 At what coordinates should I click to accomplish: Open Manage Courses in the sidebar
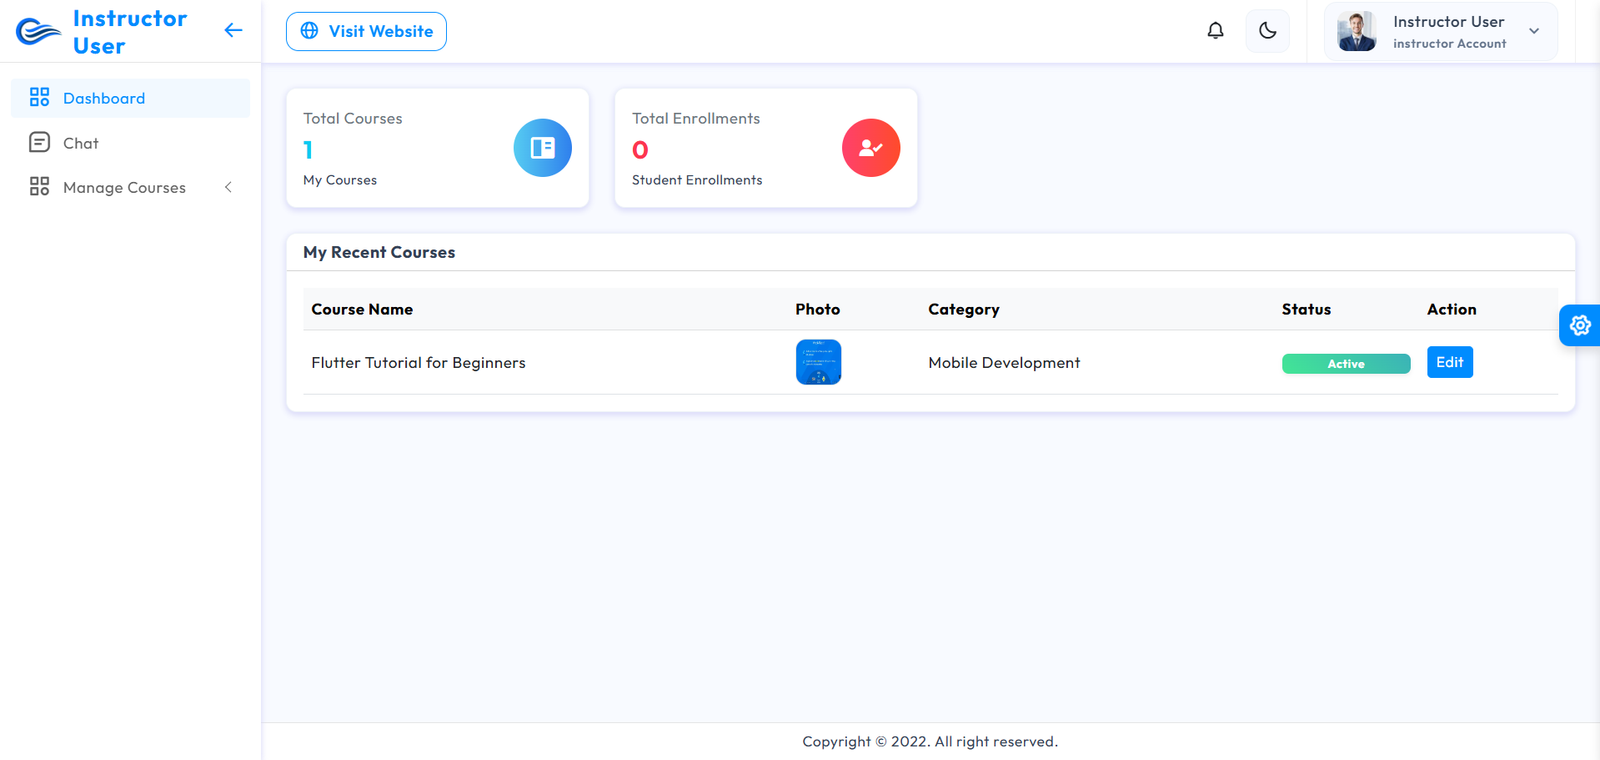(124, 187)
